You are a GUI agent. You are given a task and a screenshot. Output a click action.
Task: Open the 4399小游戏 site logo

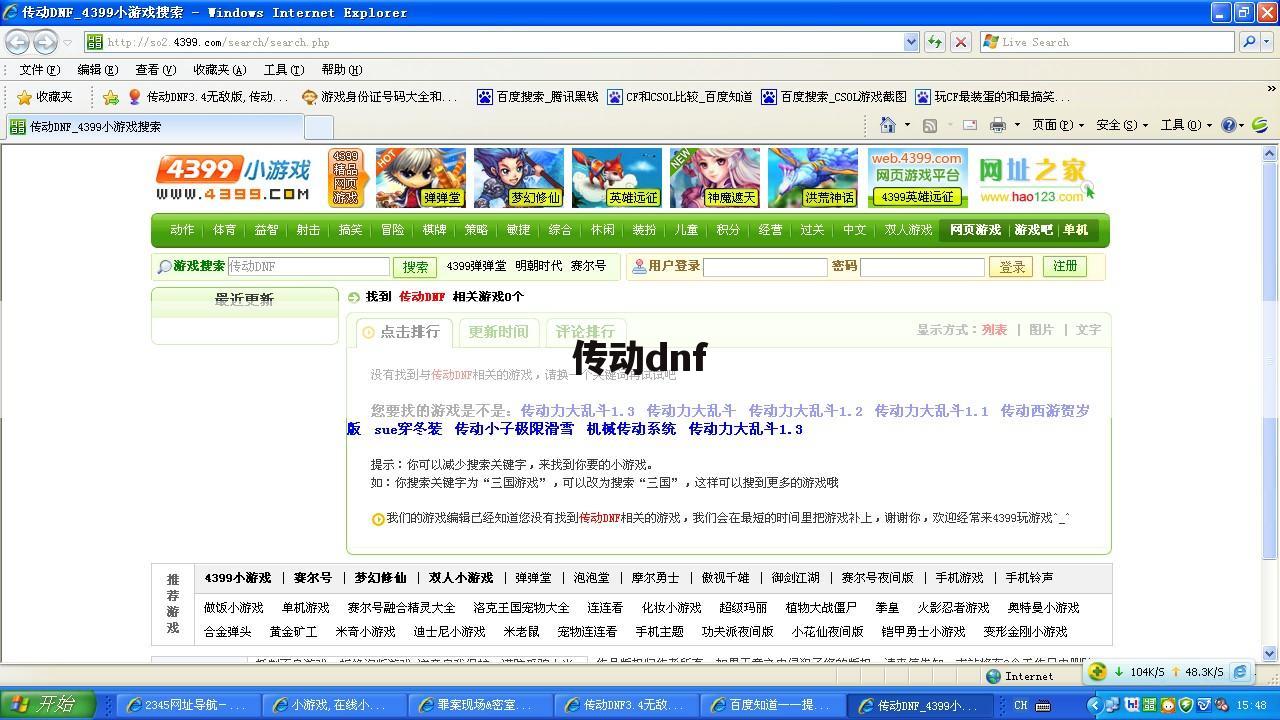234,179
